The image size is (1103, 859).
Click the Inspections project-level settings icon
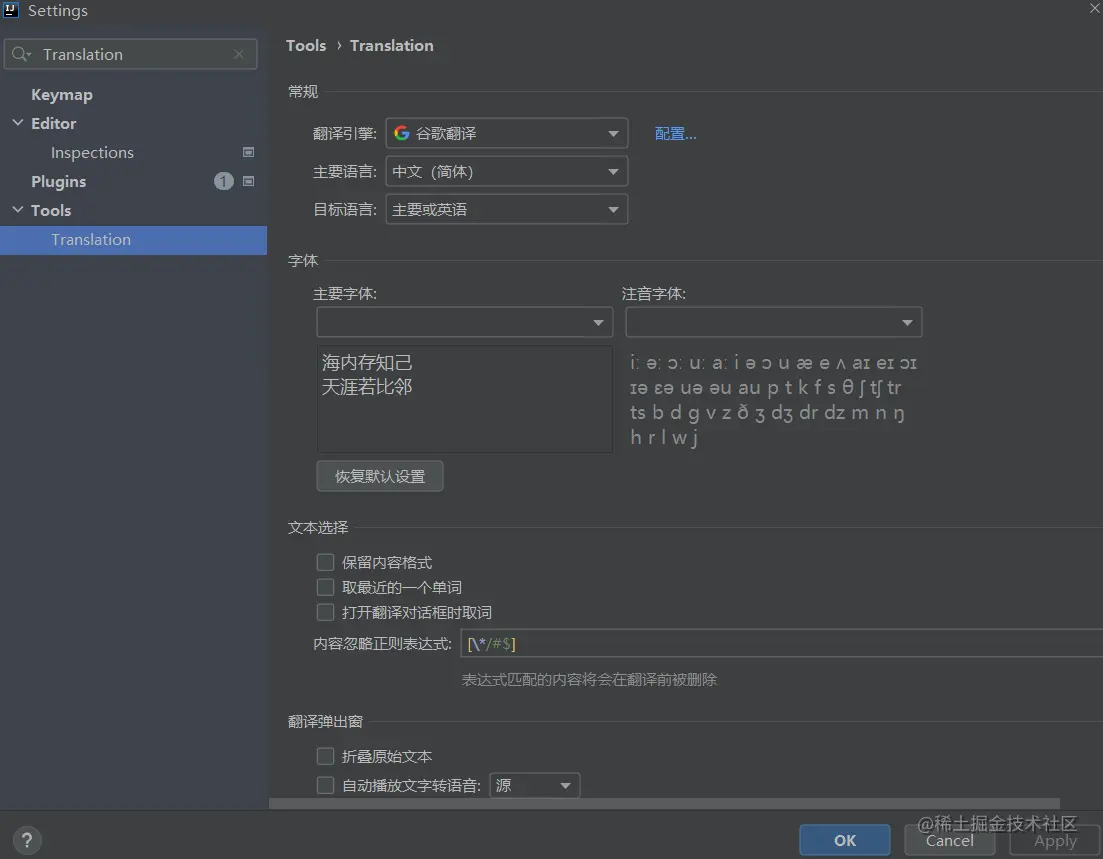tap(248, 152)
